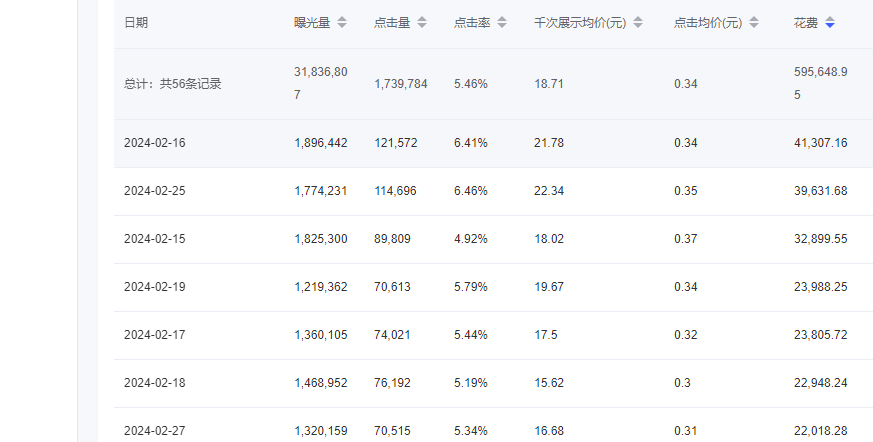Click the 4.92% click rate cell
Screen dimensions: 873x442
tap(470, 239)
